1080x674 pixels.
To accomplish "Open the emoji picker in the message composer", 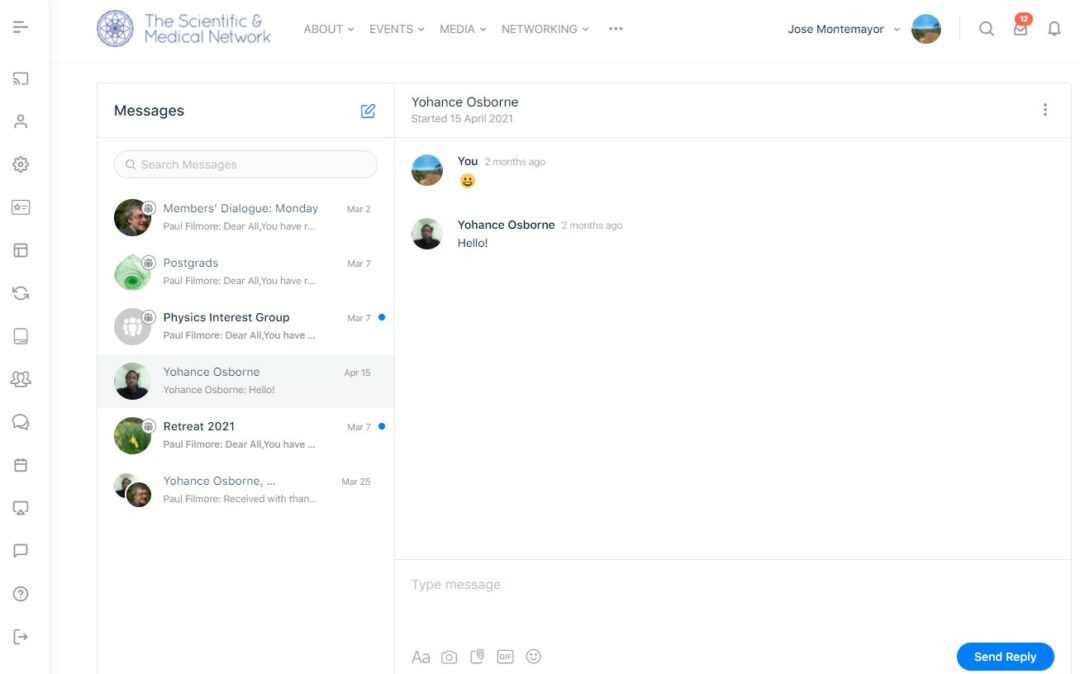I will 533,656.
